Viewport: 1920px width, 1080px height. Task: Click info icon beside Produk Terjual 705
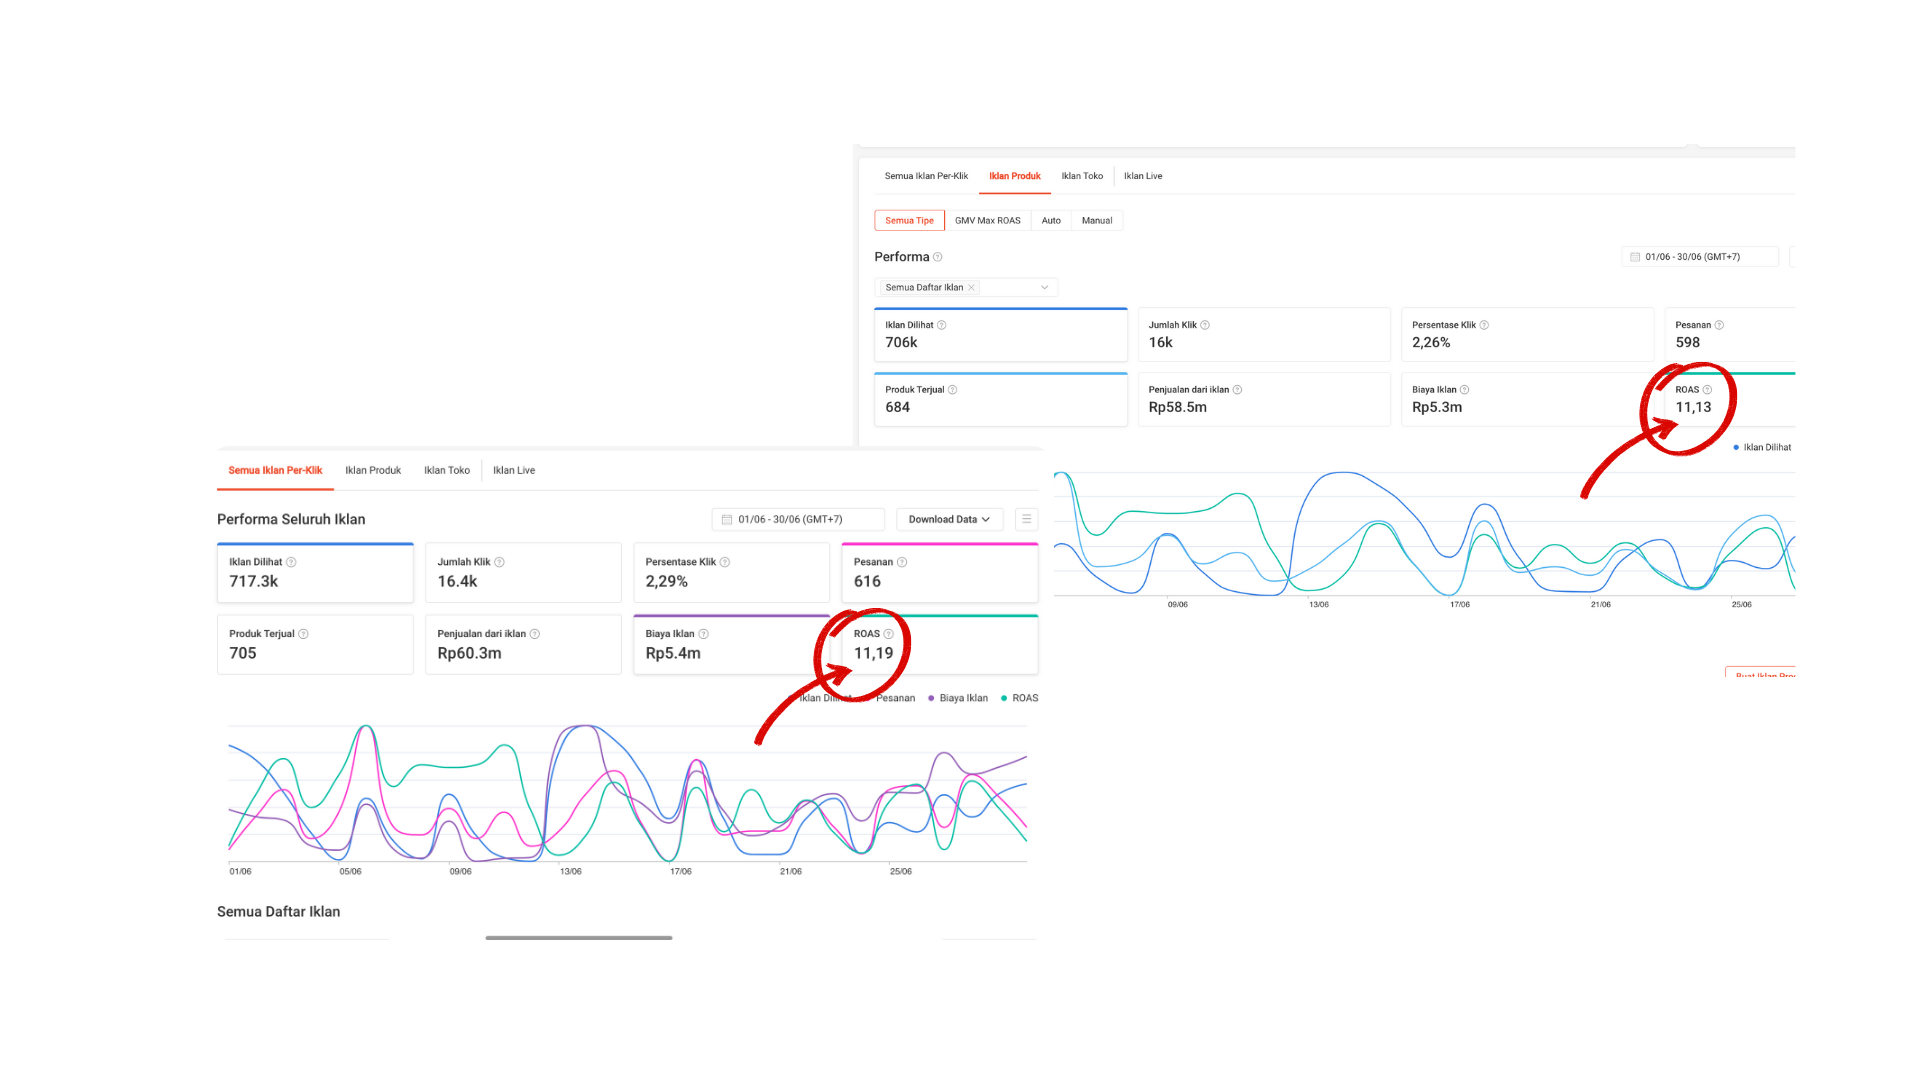click(303, 634)
